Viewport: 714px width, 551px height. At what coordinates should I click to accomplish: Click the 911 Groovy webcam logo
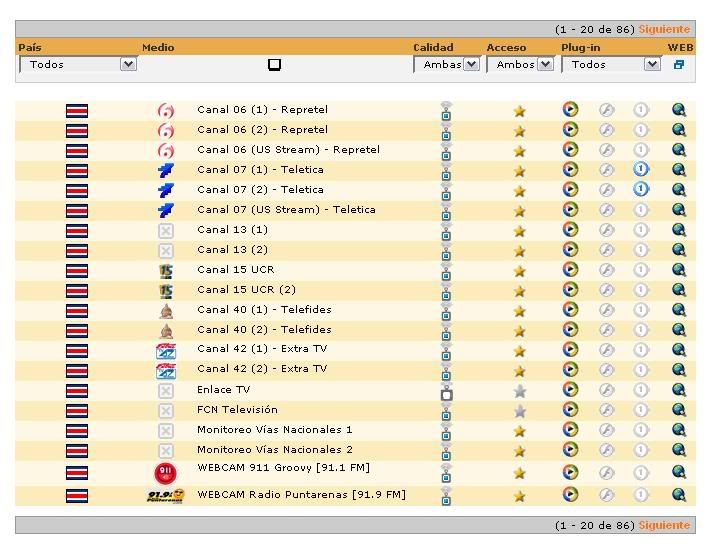click(165, 473)
